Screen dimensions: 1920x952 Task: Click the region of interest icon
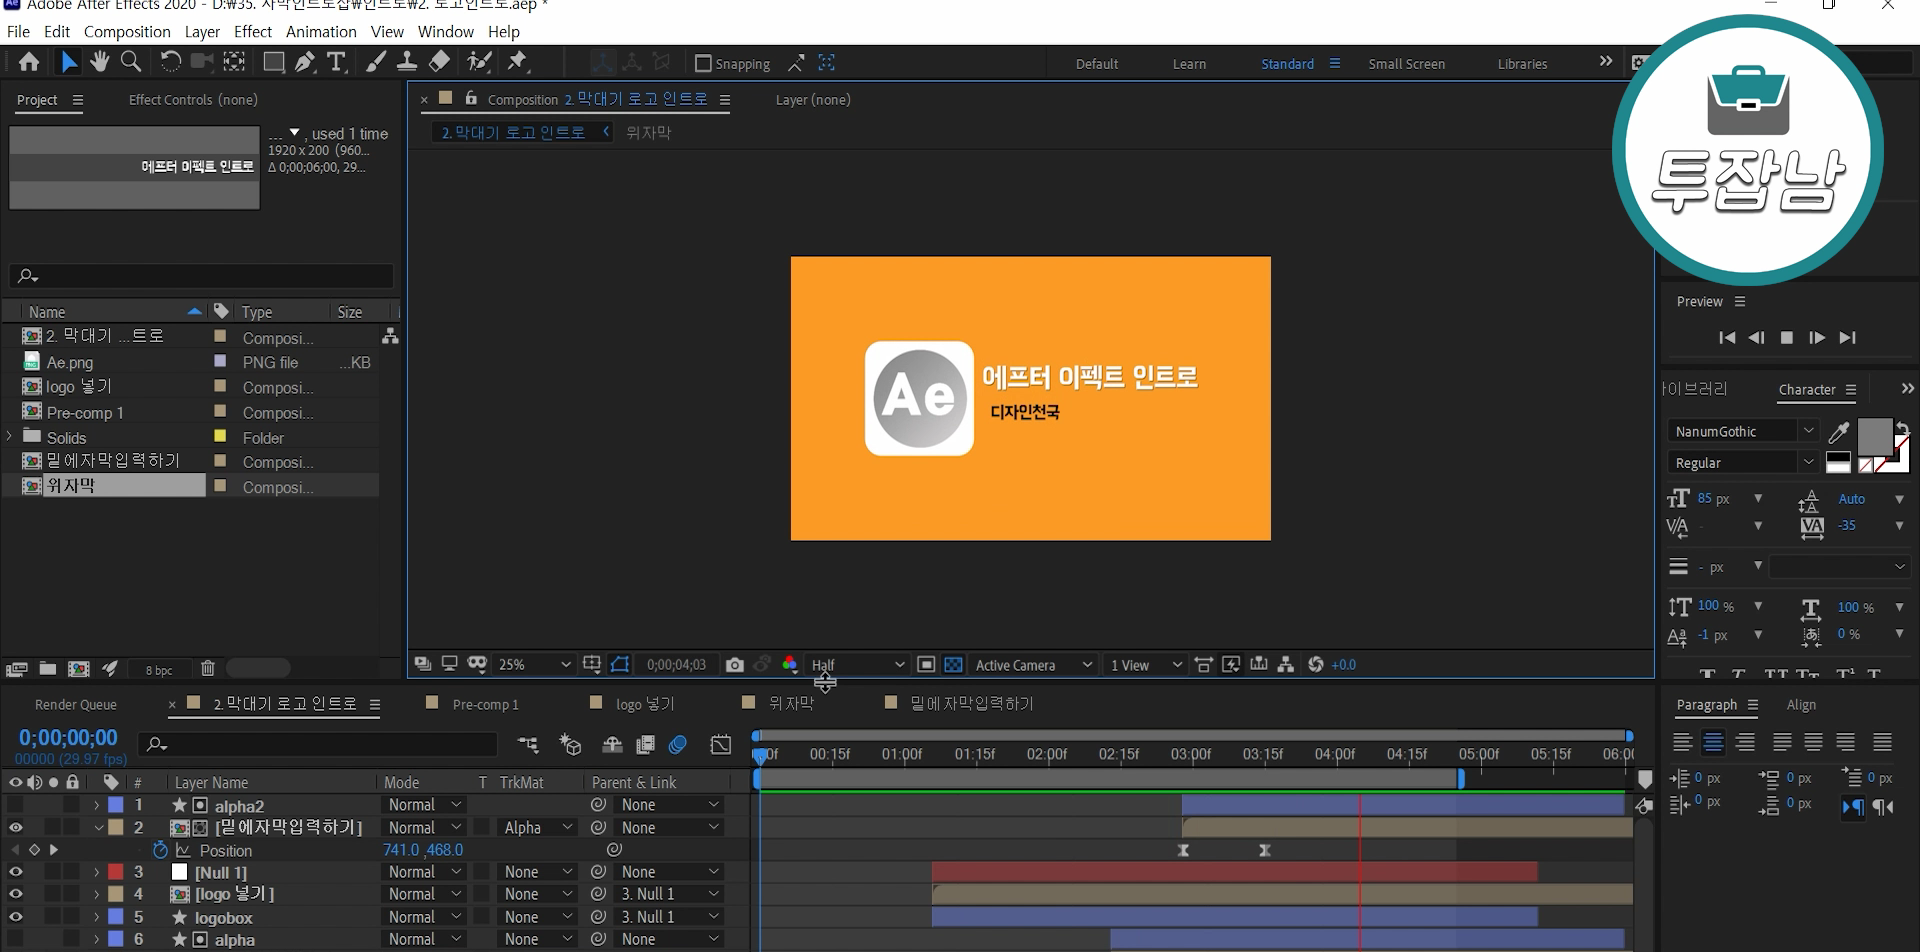(926, 665)
